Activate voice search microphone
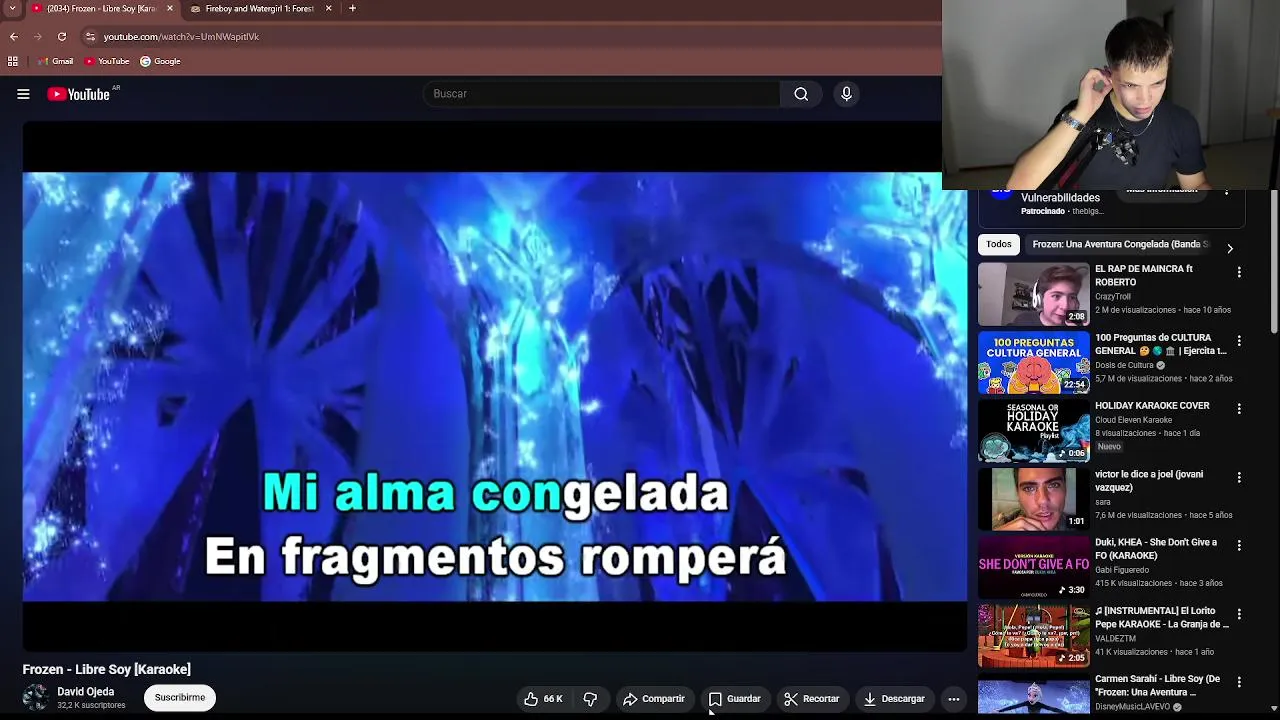1280x720 pixels. (x=846, y=94)
